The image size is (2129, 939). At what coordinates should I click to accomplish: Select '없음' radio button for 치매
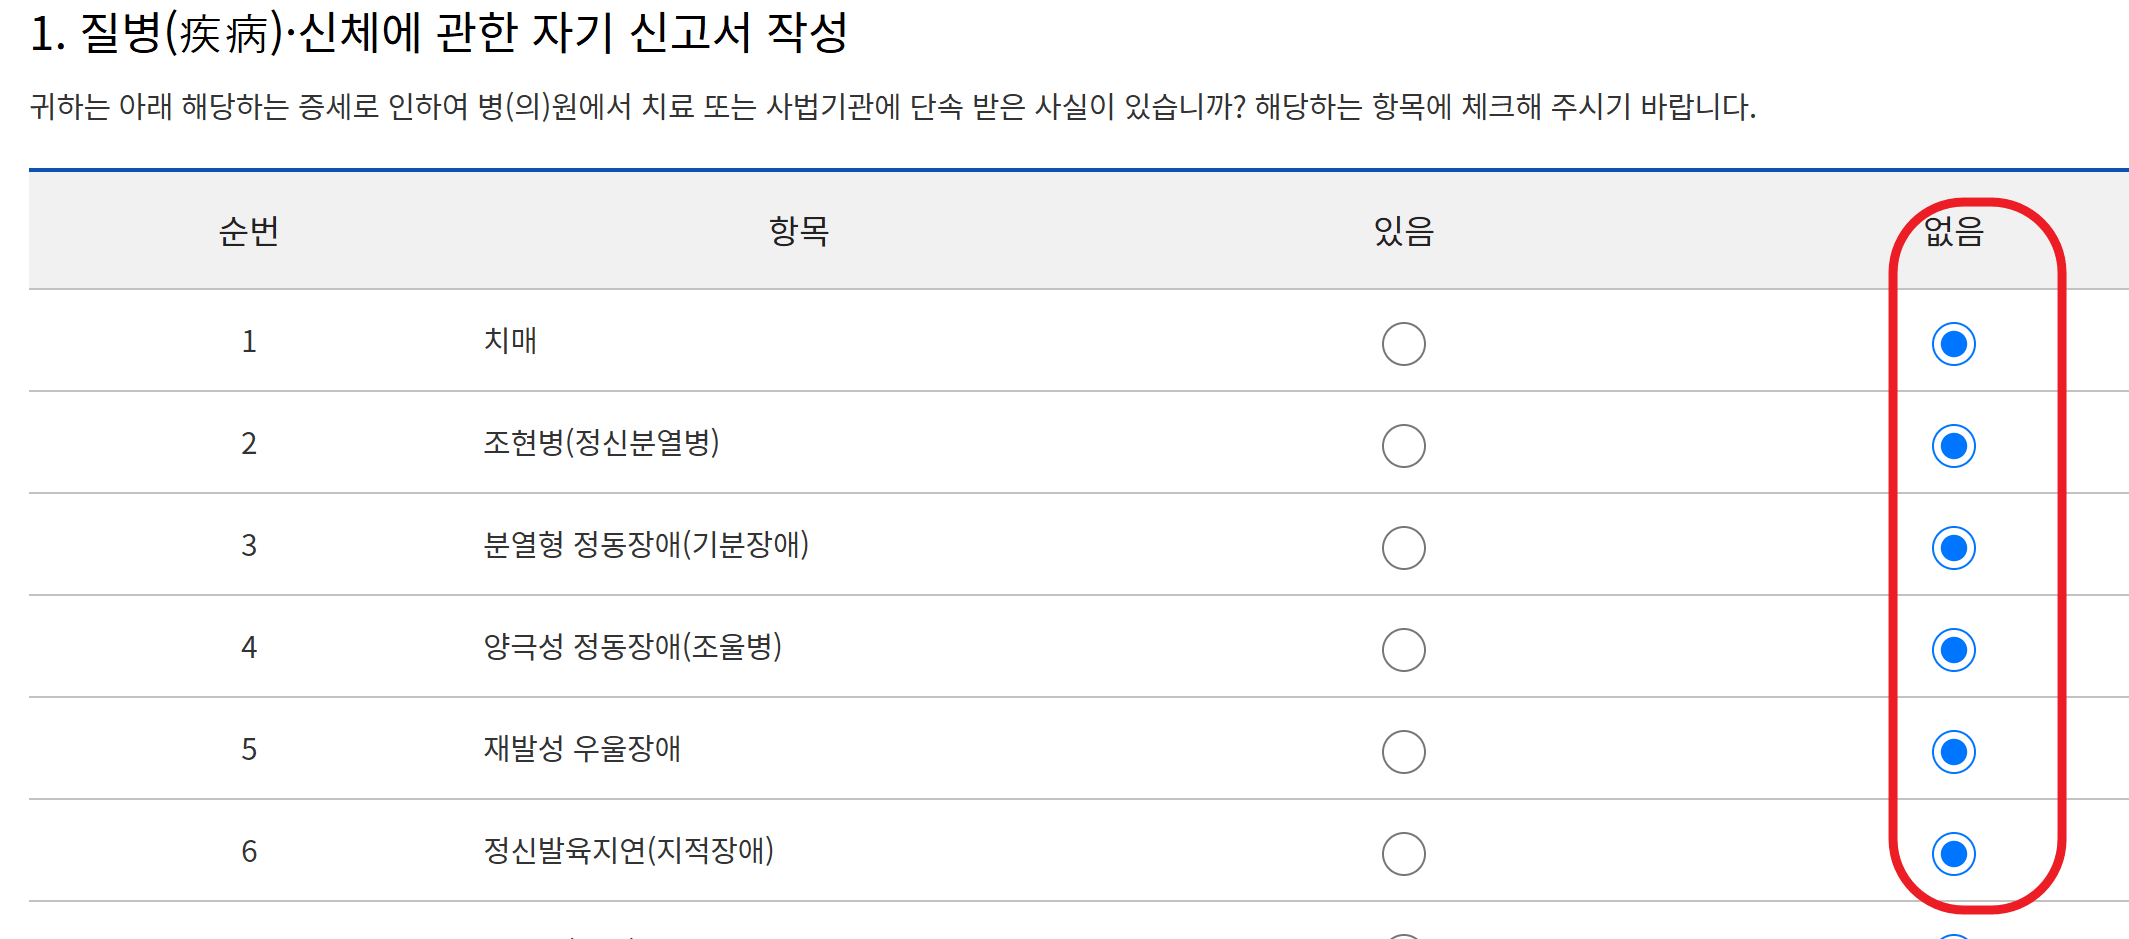pyautogui.click(x=1952, y=343)
